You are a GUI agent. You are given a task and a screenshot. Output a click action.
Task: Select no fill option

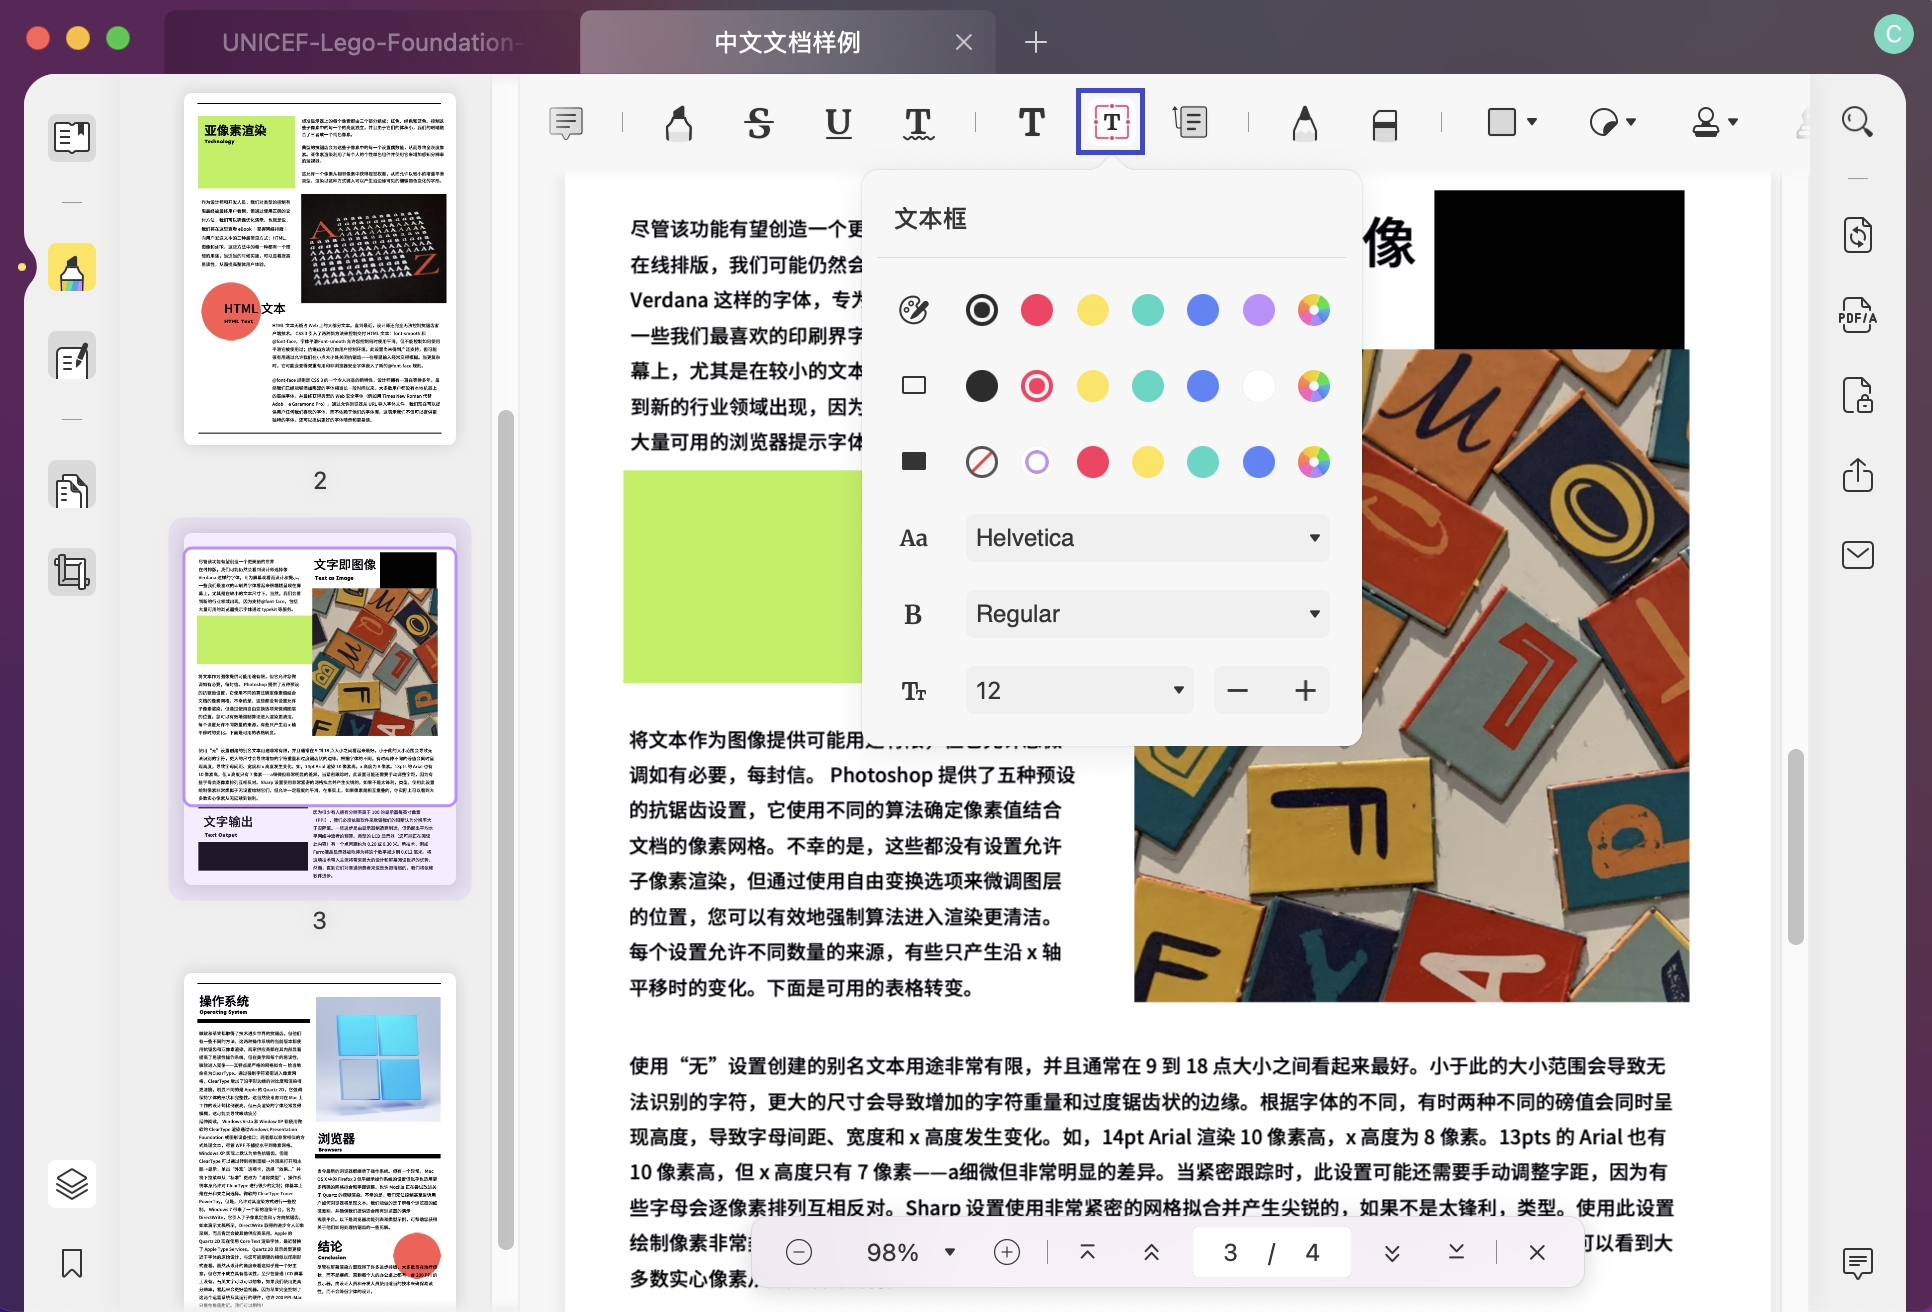click(981, 462)
